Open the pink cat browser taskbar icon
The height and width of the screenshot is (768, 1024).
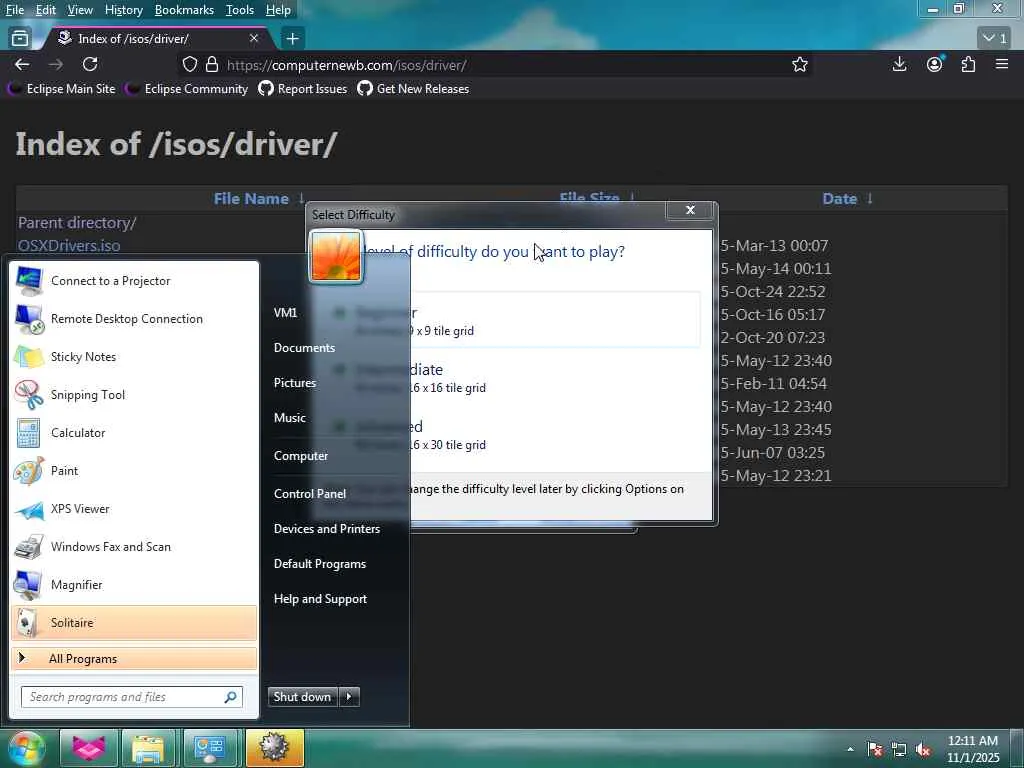(x=89, y=748)
